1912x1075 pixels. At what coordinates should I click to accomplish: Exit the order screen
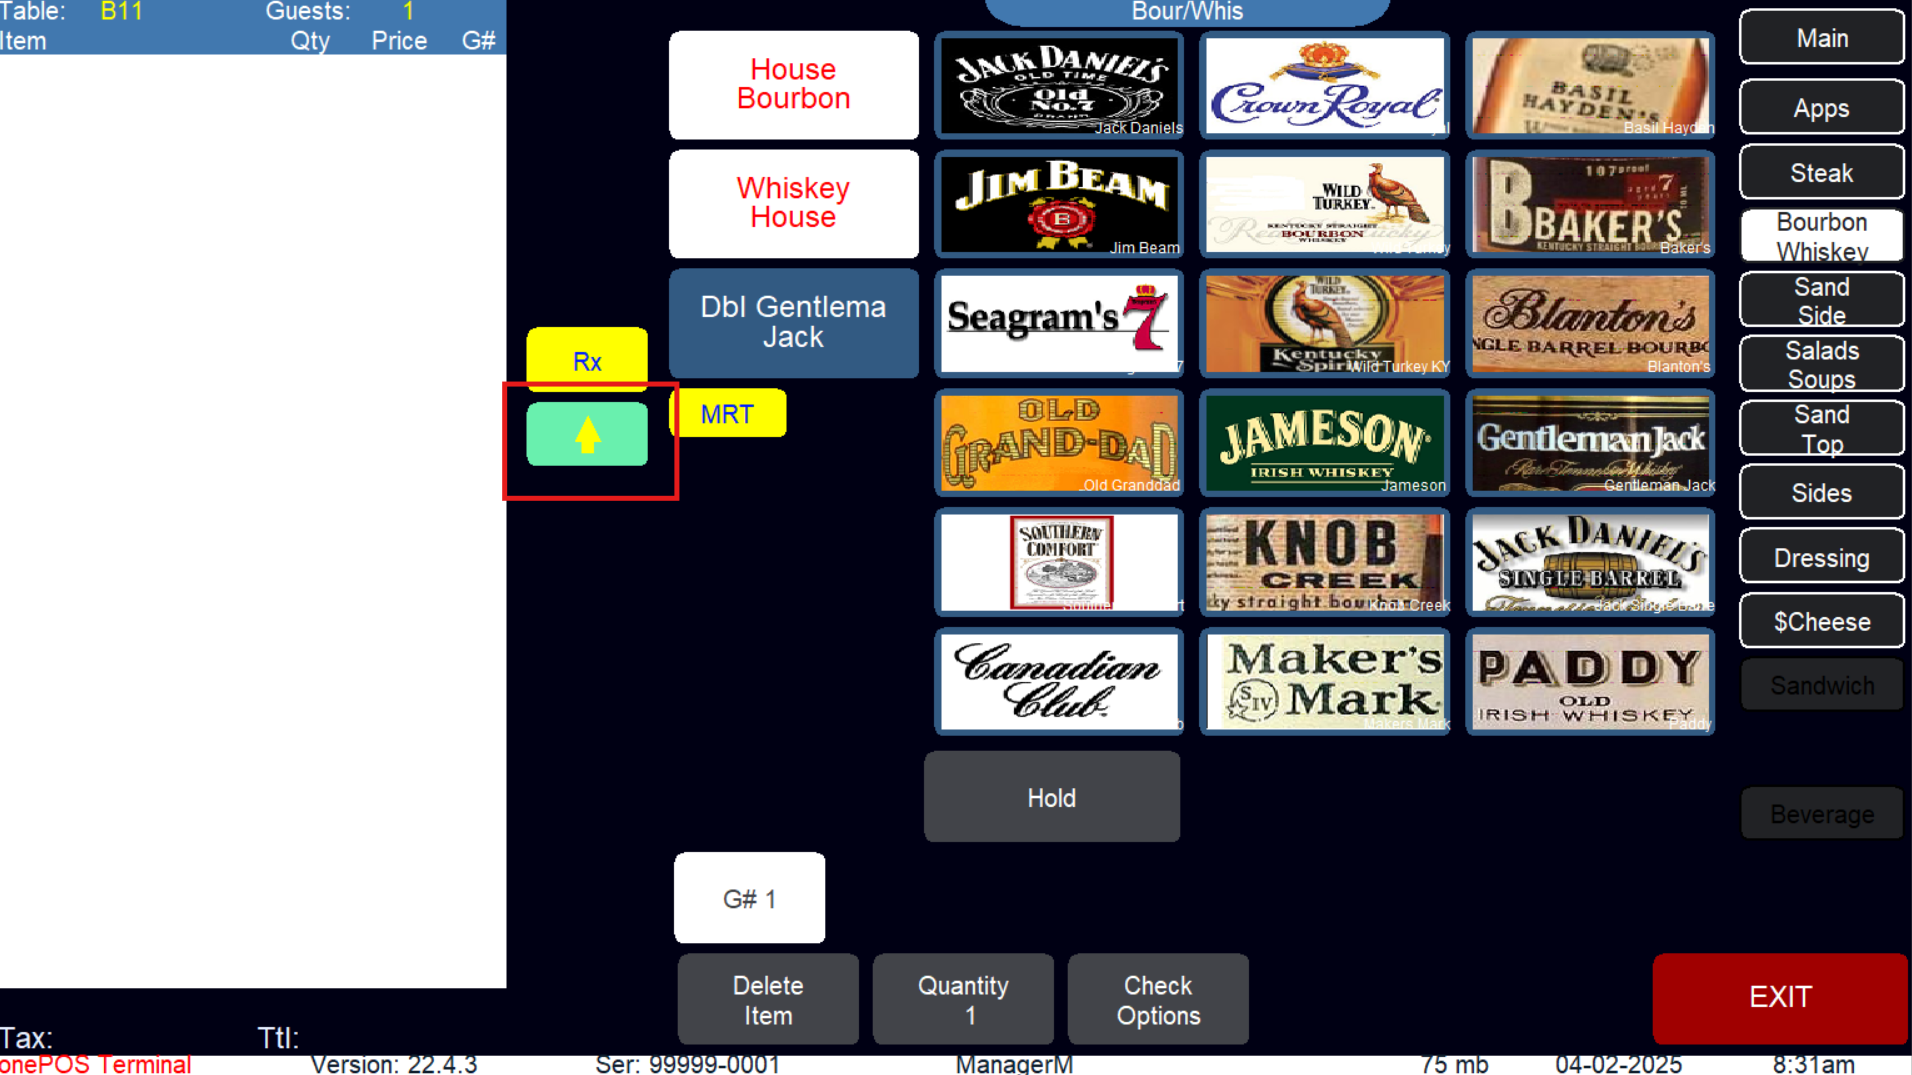[x=1780, y=997]
